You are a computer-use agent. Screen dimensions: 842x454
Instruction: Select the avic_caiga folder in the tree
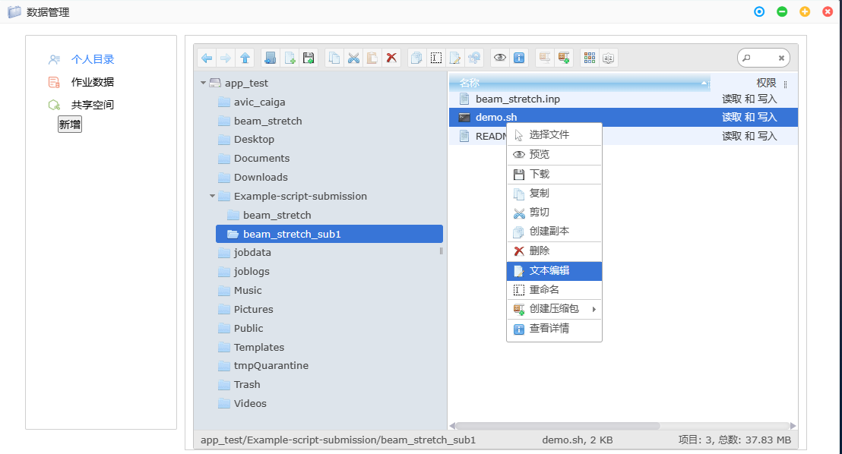pyautogui.click(x=259, y=102)
